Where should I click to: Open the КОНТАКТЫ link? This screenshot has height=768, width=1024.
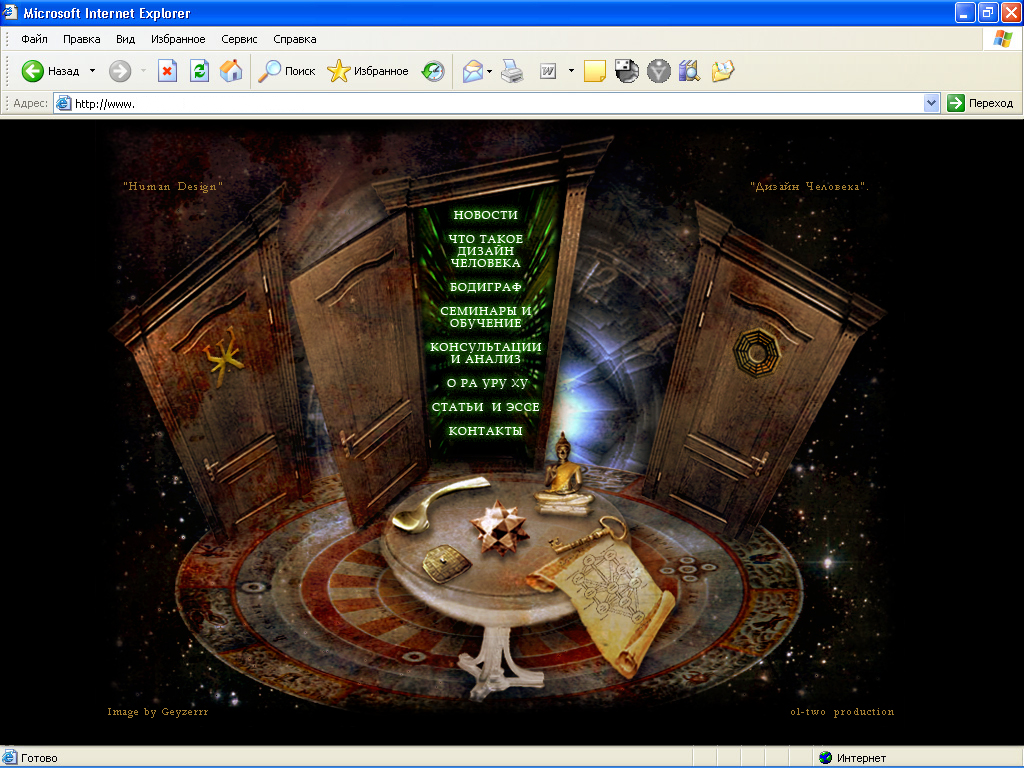tap(485, 431)
